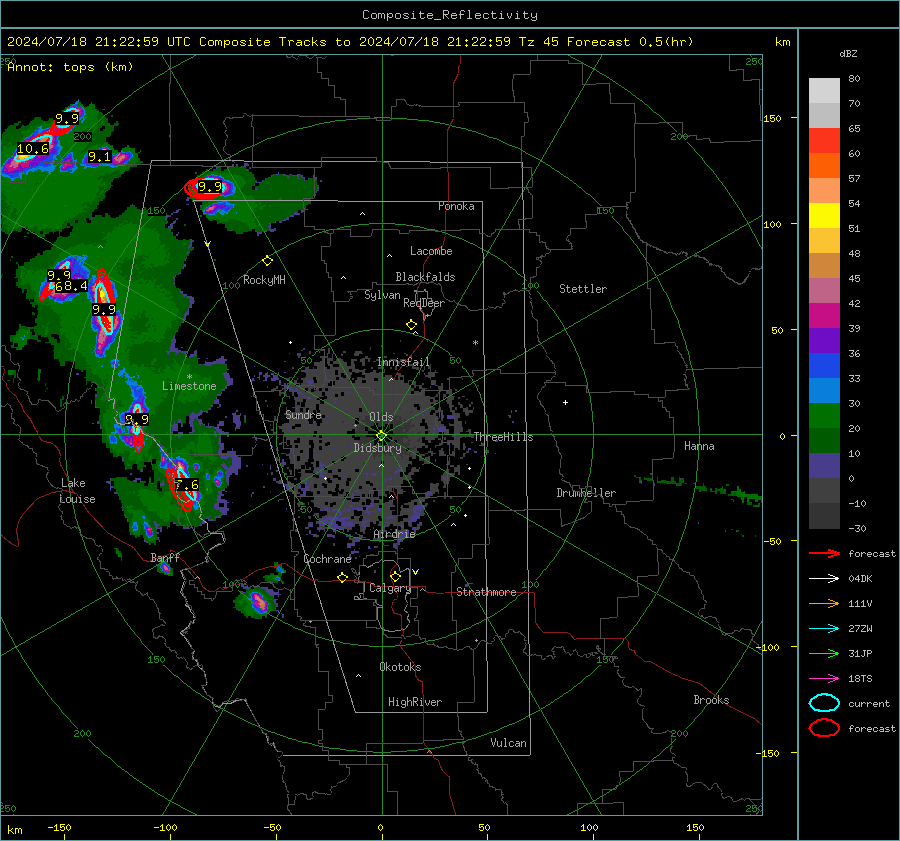Click the yellow diamond marker near RockyMH
900x841 pixels.
point(267,261)
